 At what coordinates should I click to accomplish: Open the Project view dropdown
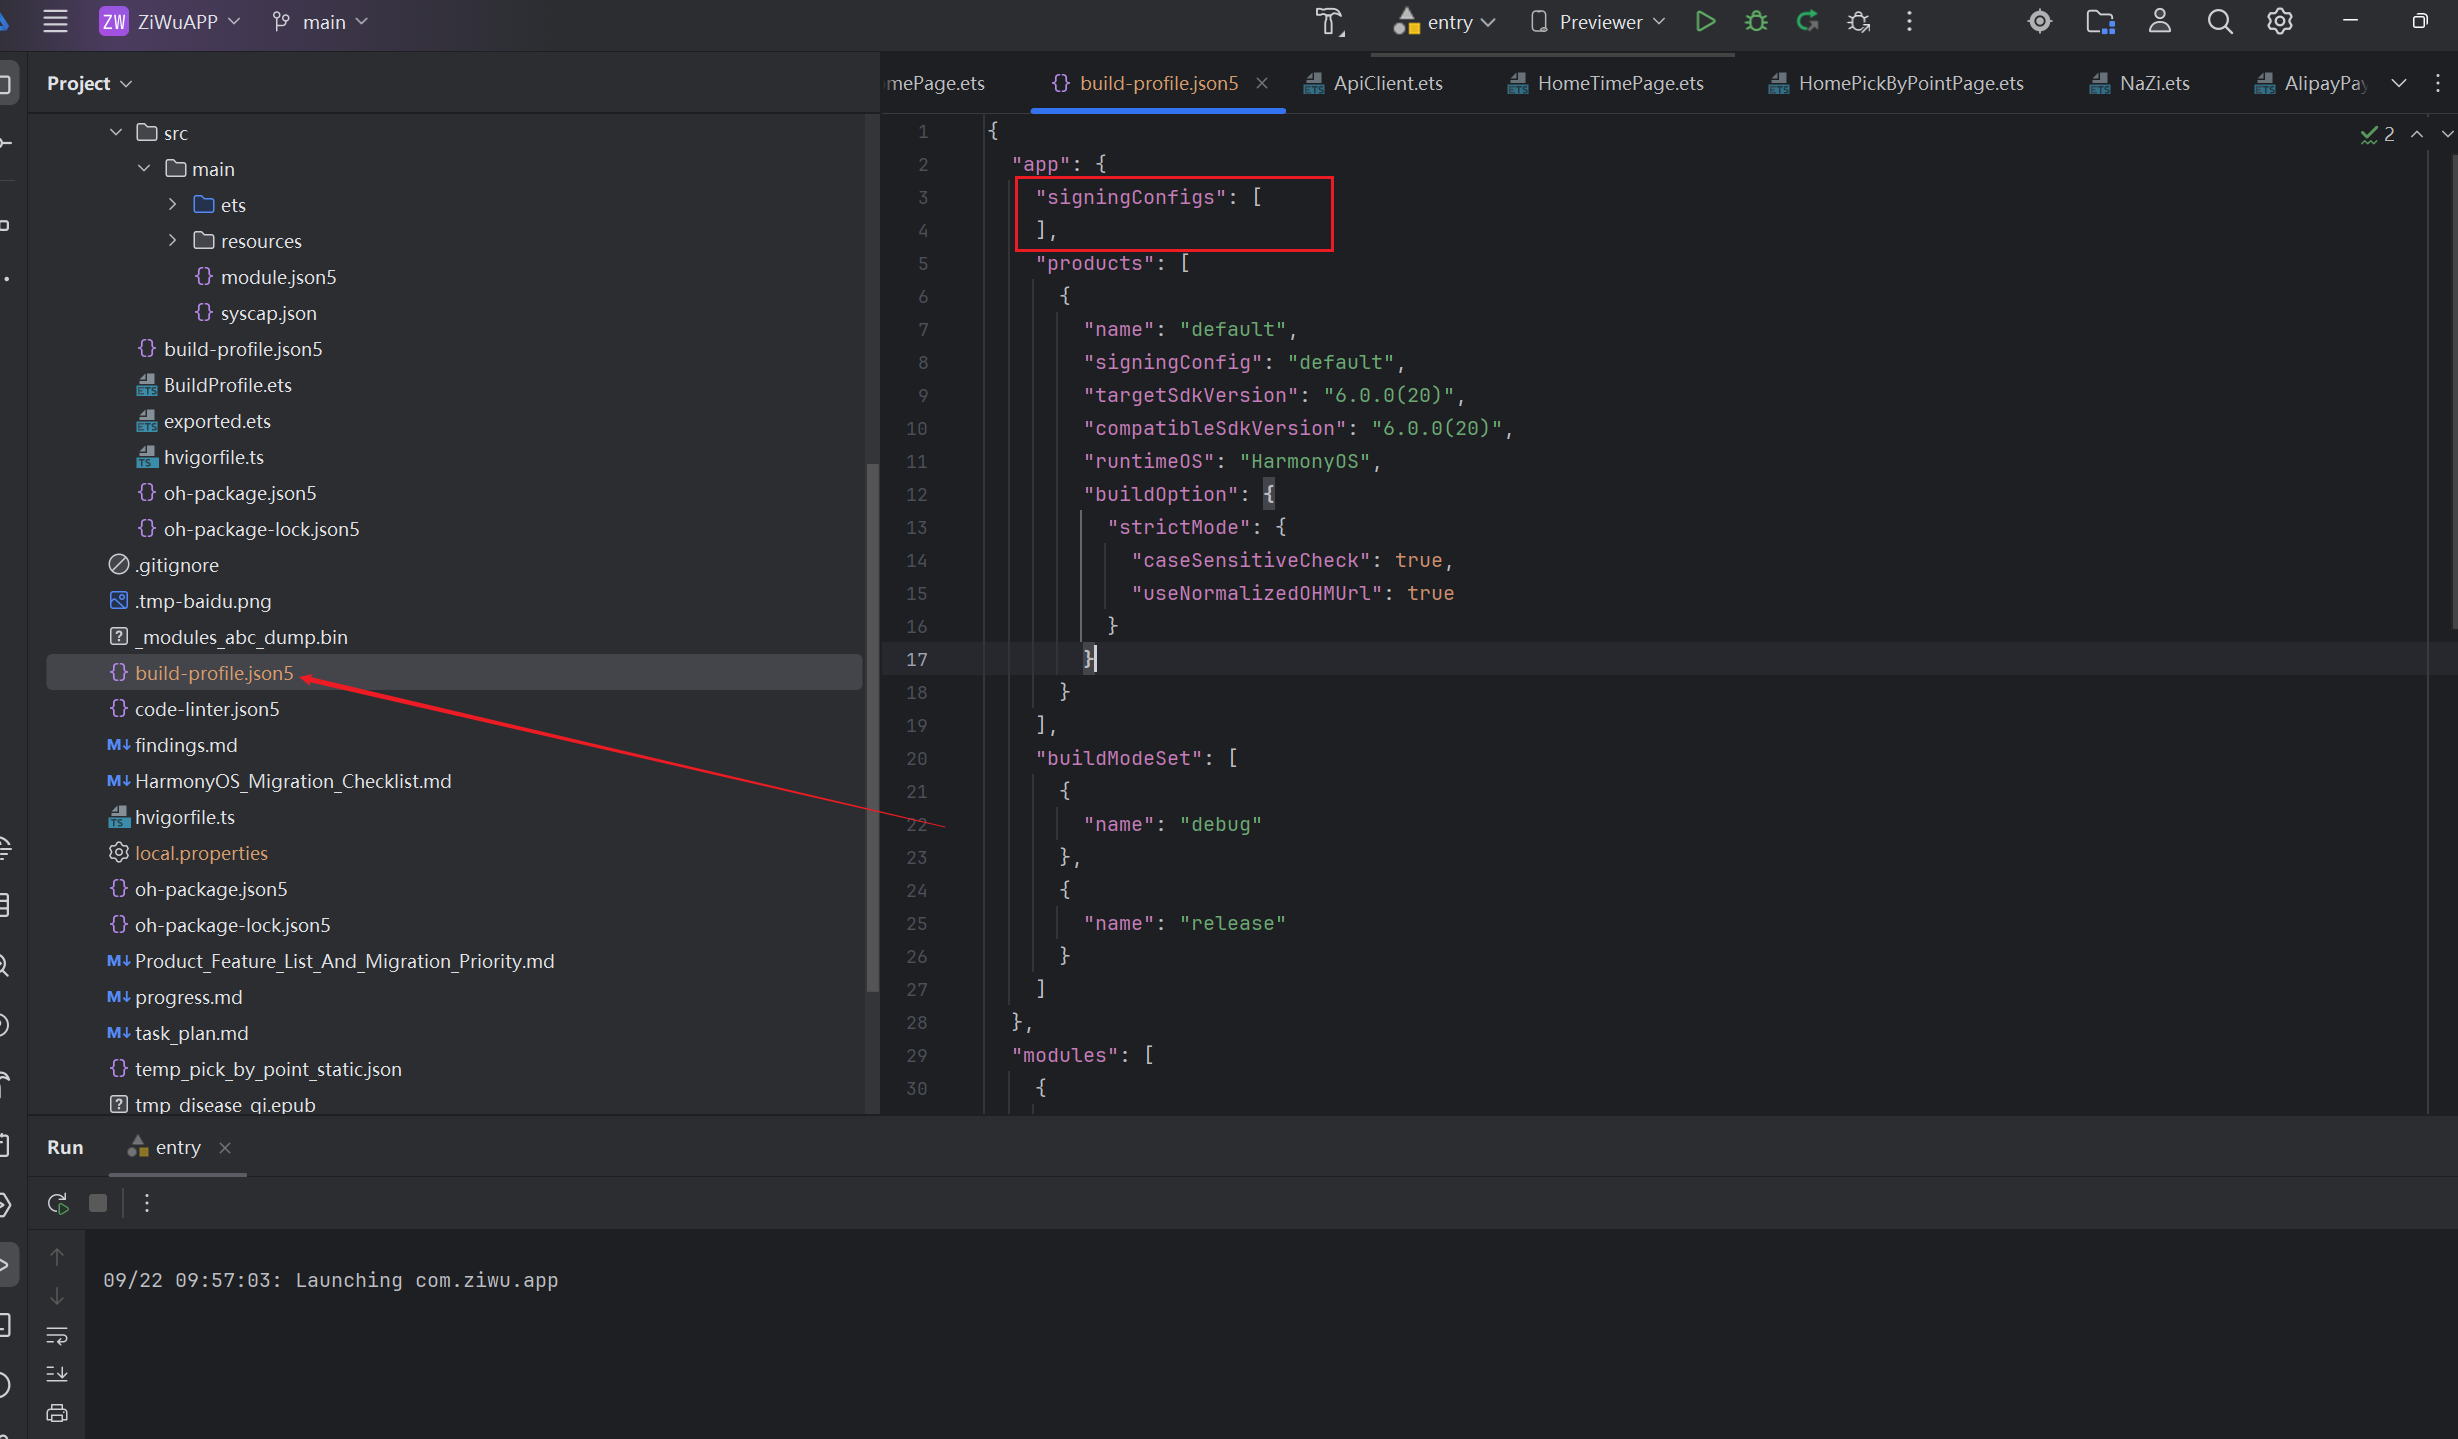(89, 83)
